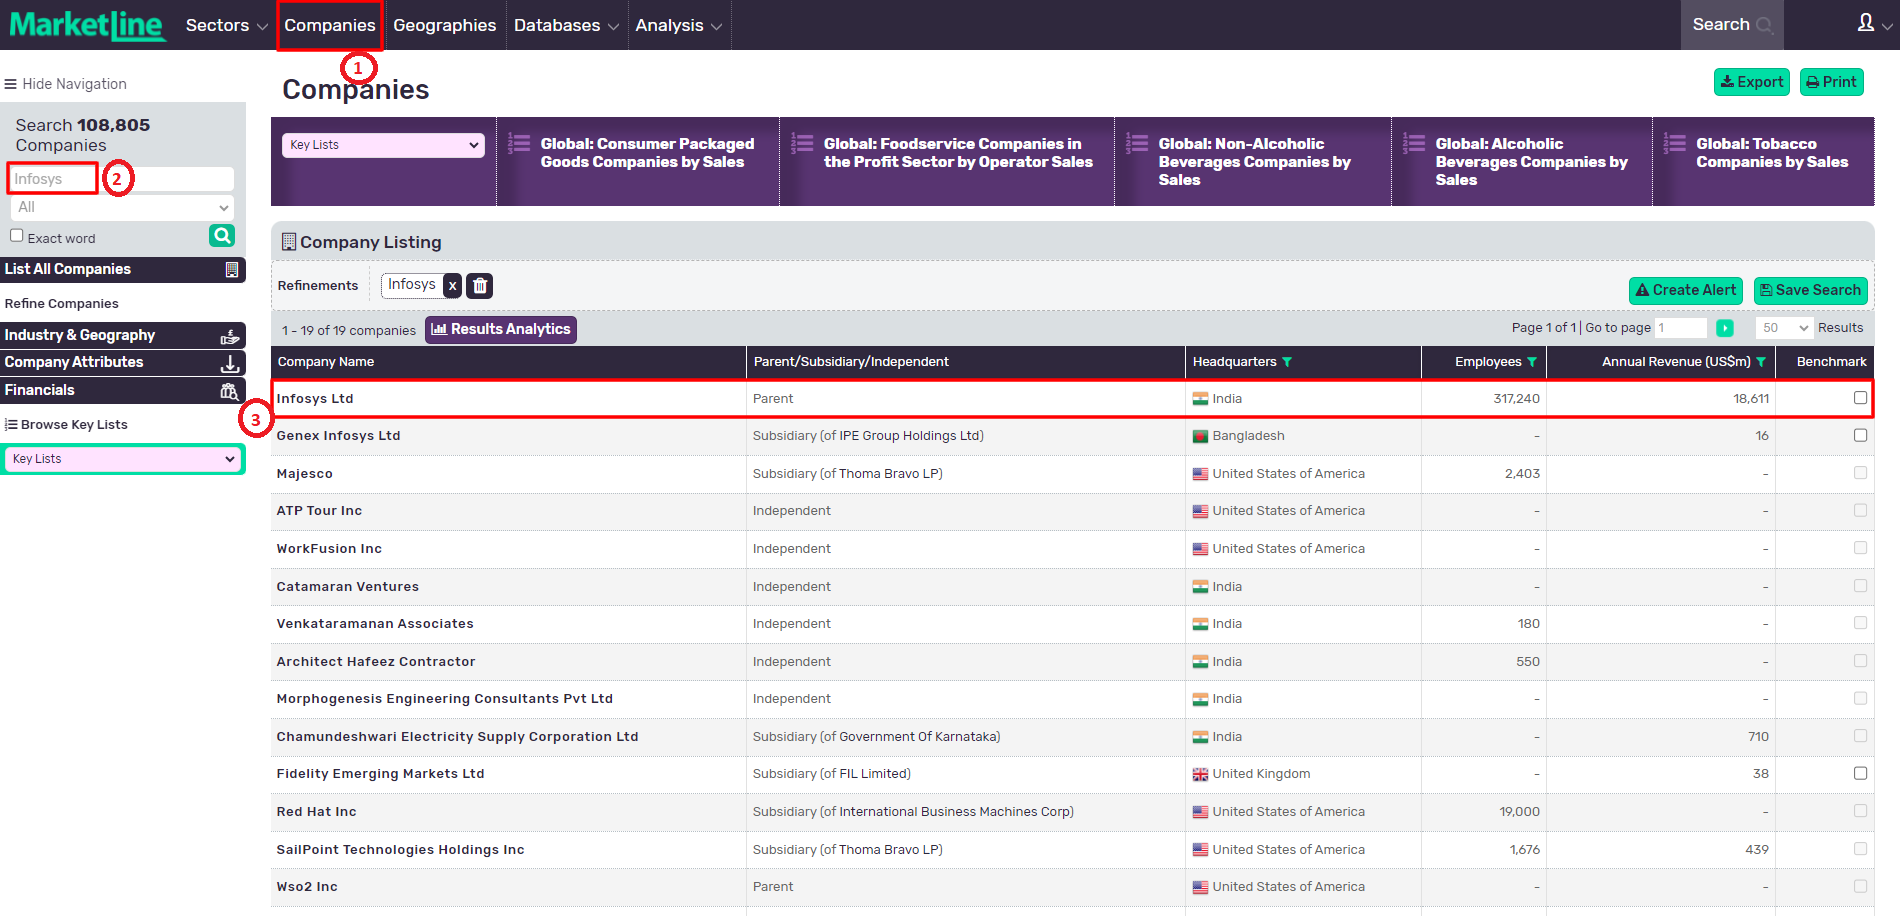Expand the Industry & Geography section

pyautogui.click(x=123, y=335)
